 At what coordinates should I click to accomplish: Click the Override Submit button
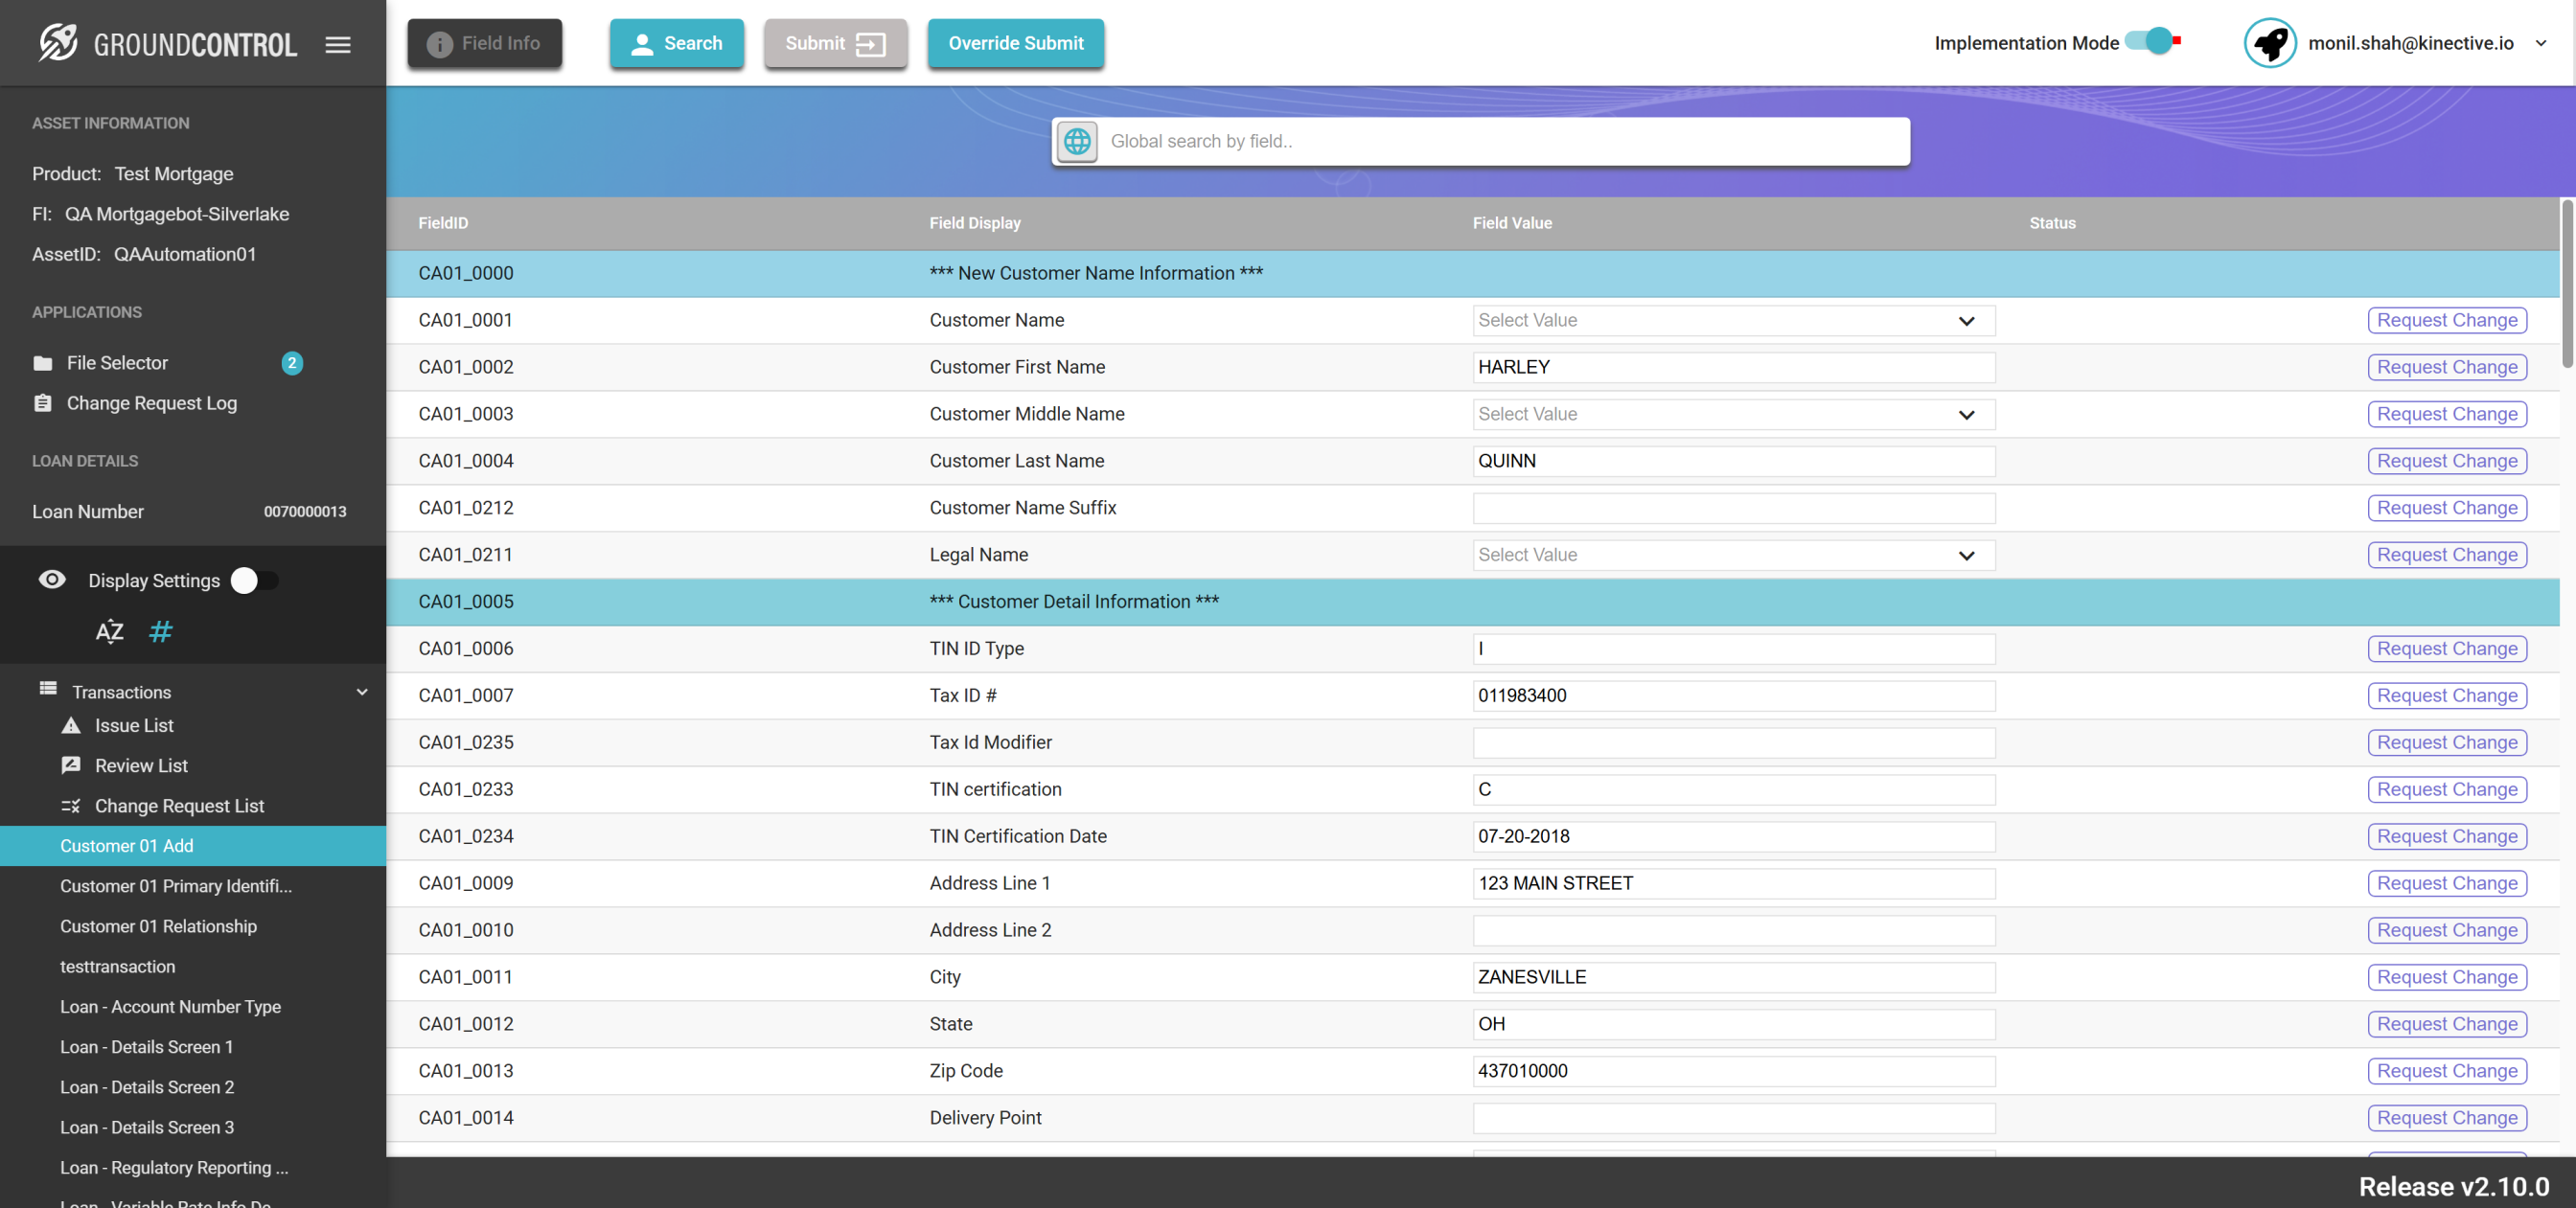coord(1015,43)
